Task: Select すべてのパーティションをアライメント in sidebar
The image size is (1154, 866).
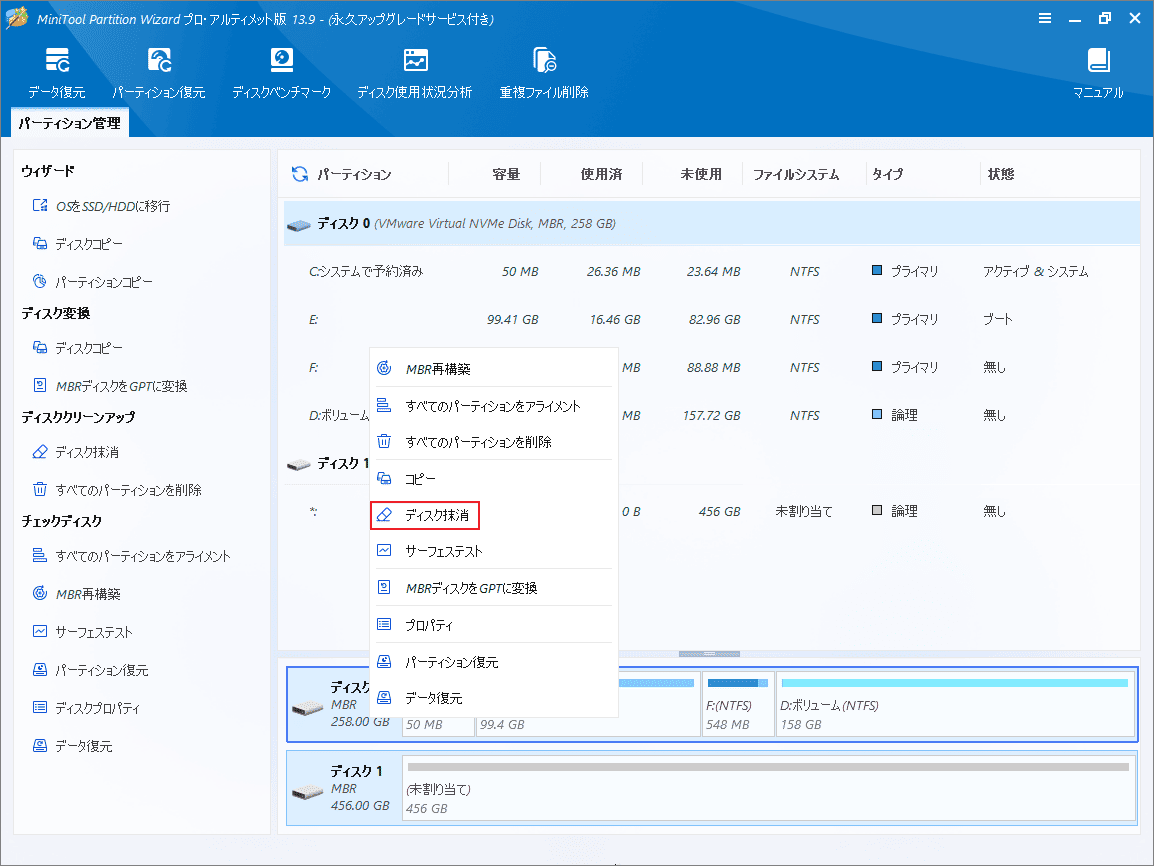Action: (132, 556)
